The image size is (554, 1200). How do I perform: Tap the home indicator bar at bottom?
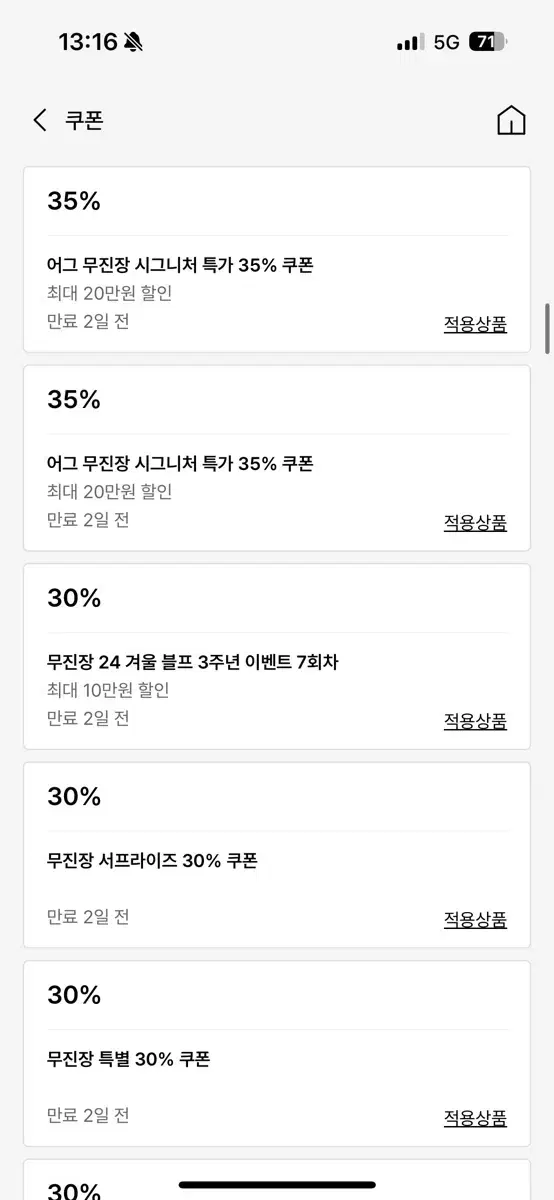277,1185
